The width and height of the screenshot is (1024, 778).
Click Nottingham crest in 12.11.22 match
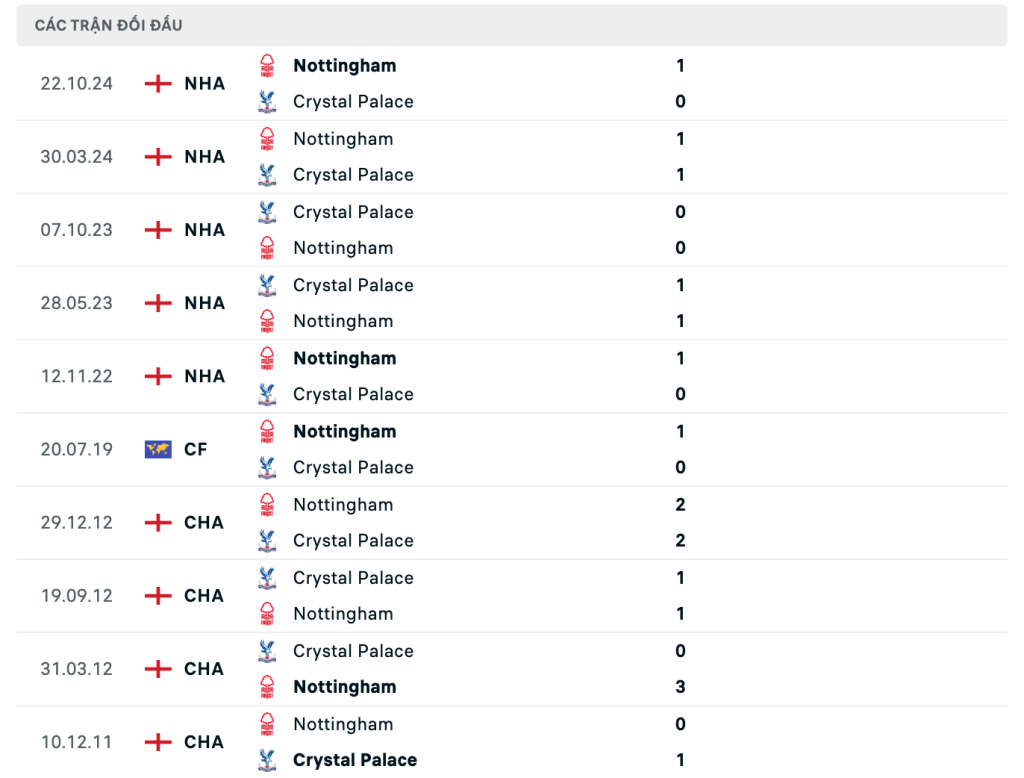click(x=267, y=359)
